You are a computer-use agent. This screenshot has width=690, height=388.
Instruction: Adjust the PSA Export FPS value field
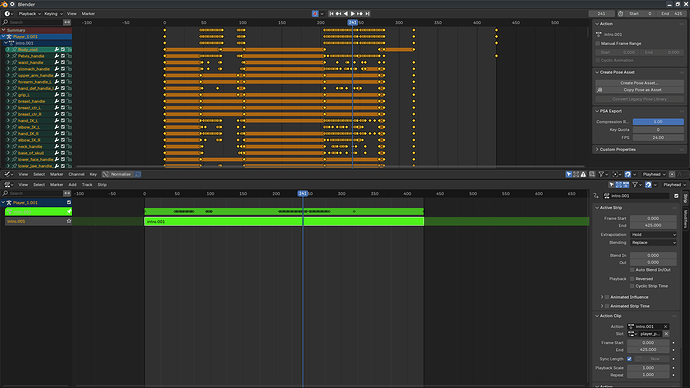tap(658, 138)
